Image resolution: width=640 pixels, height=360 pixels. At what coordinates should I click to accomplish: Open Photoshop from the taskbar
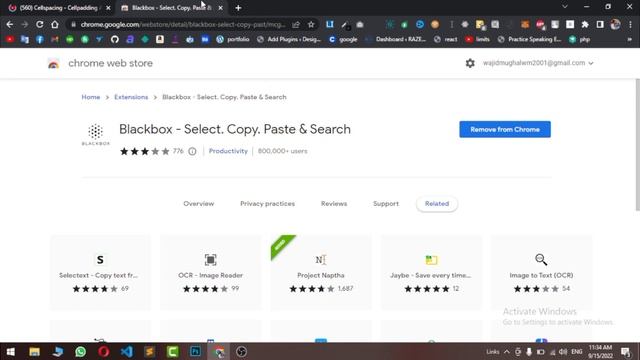point(196,351)
